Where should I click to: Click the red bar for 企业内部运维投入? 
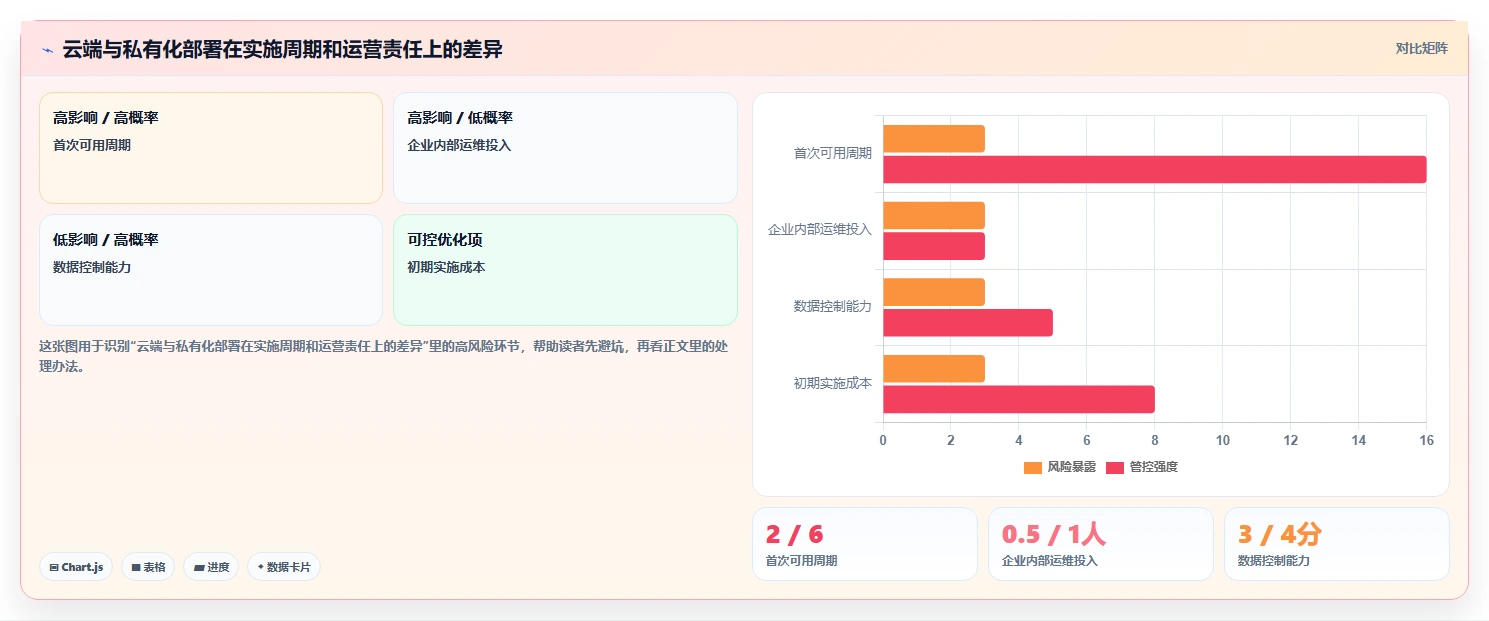[934, 246]
